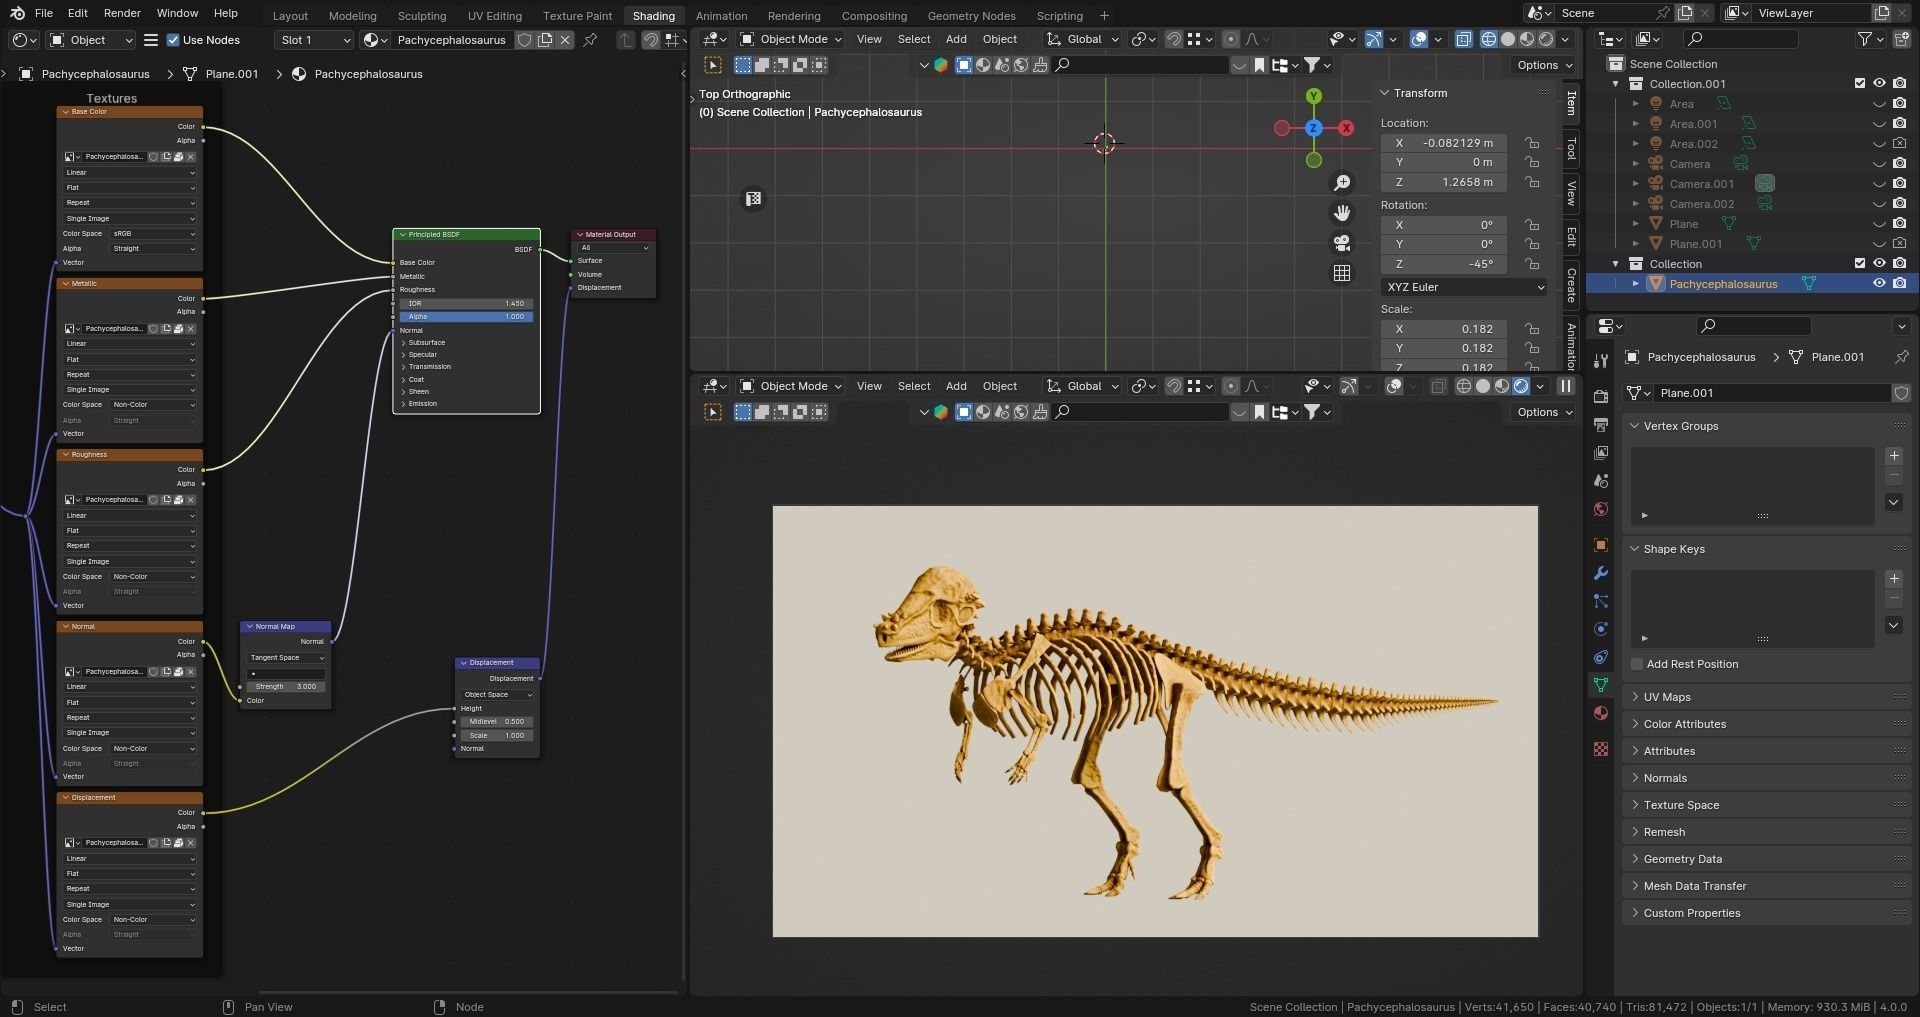1920x1017 pixels.
Task: Open the Add menu in top viewport header
Action: [x=956, y=39]
